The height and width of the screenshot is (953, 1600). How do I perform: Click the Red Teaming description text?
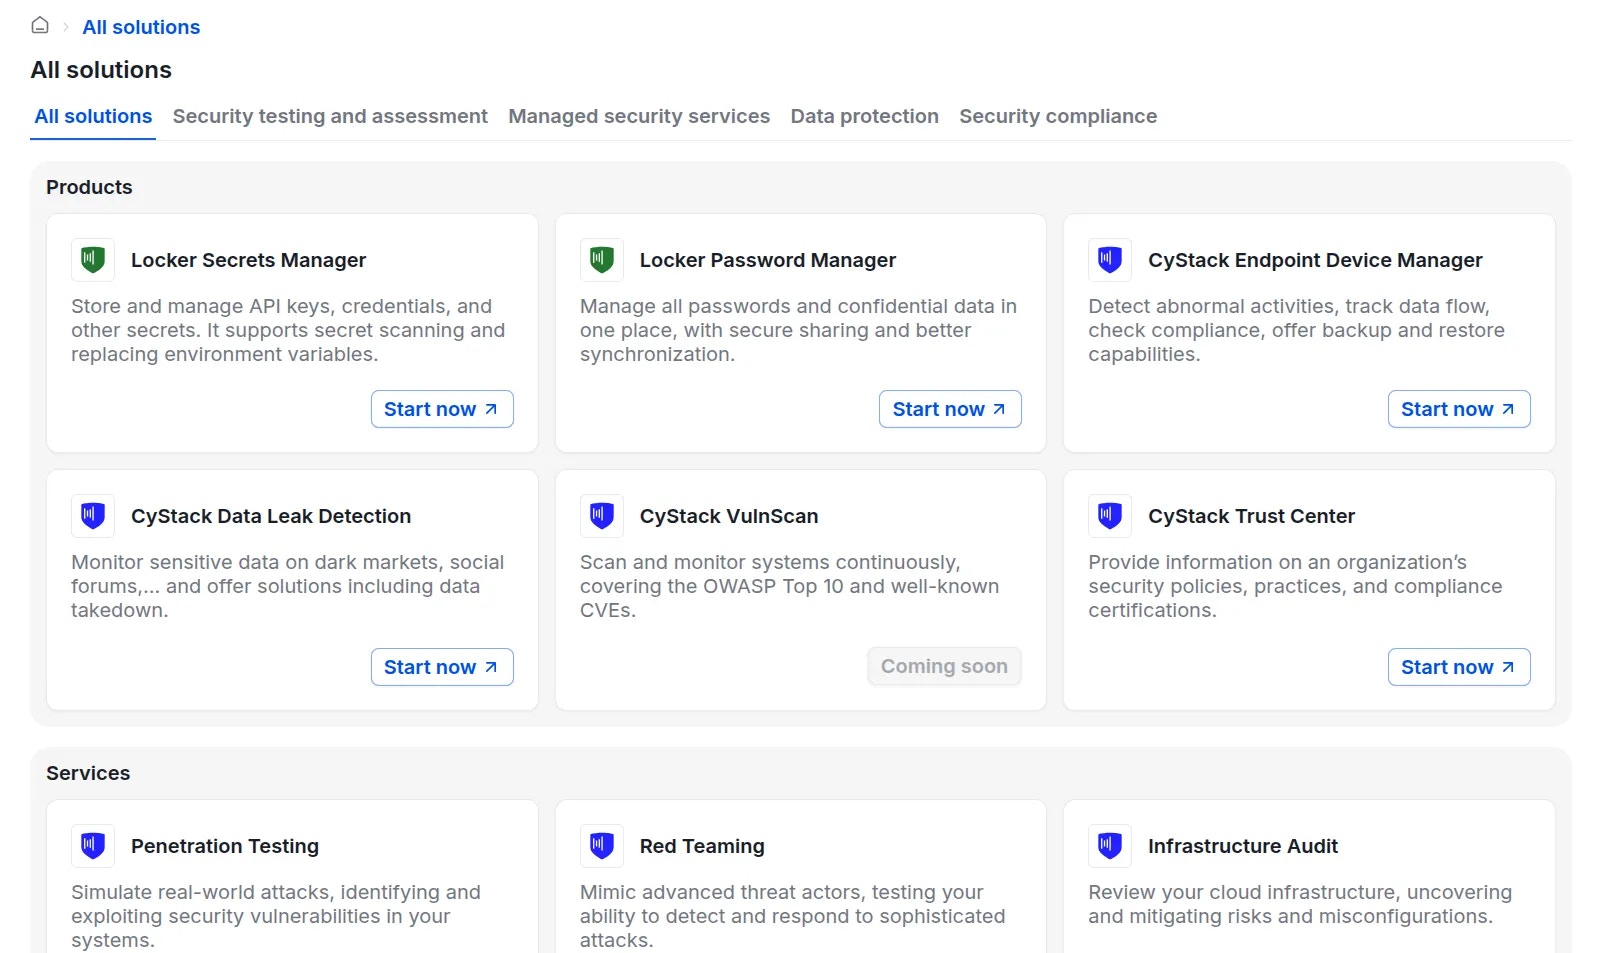[x=792, y=916]
